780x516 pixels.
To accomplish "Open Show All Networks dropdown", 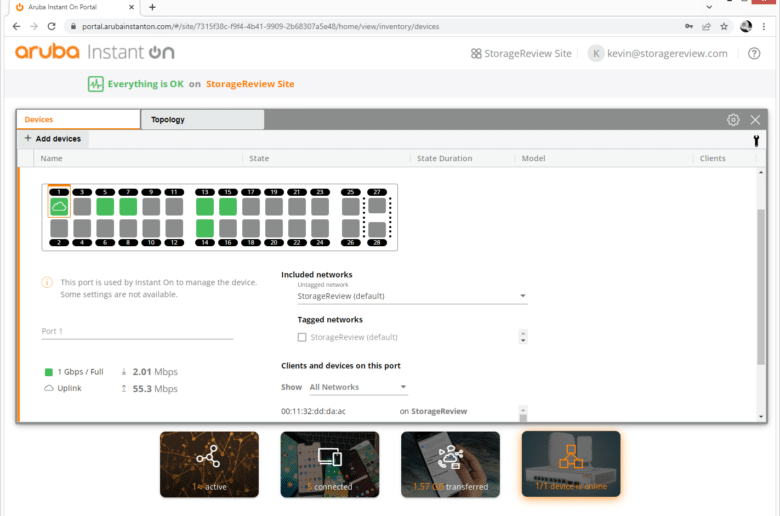I will (x=358, y=387).
